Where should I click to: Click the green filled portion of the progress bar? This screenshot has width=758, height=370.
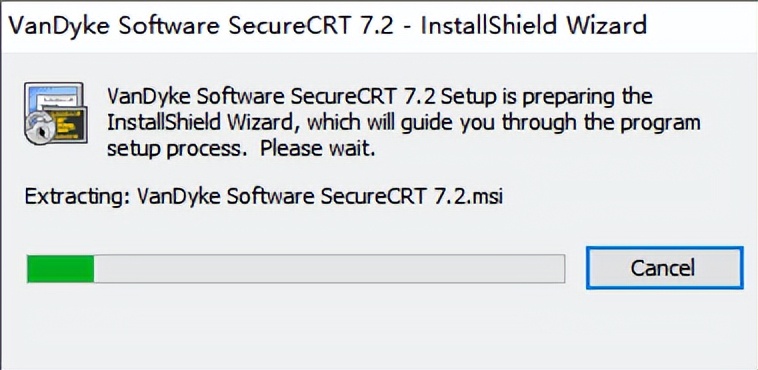(60, 269)
